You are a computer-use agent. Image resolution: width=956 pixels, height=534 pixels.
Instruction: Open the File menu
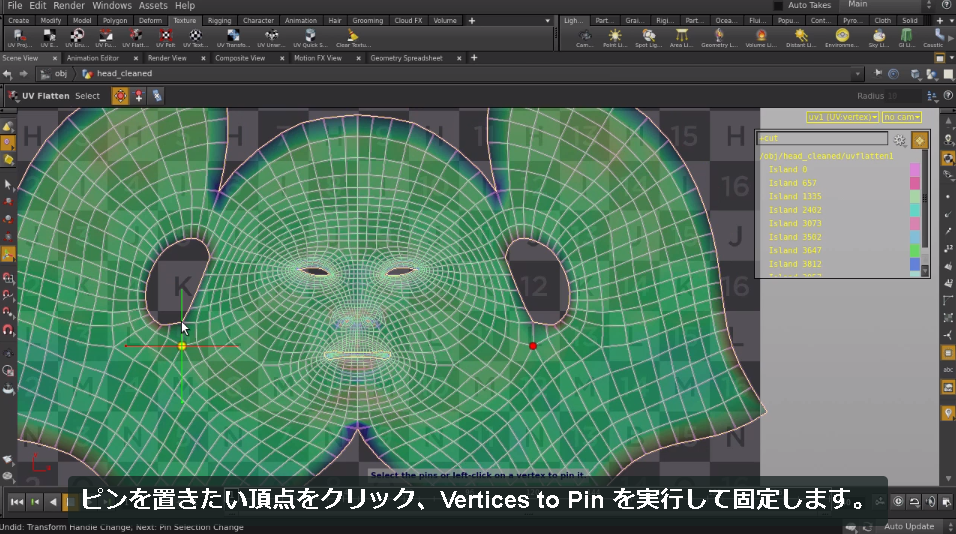[x=15, y=5]
